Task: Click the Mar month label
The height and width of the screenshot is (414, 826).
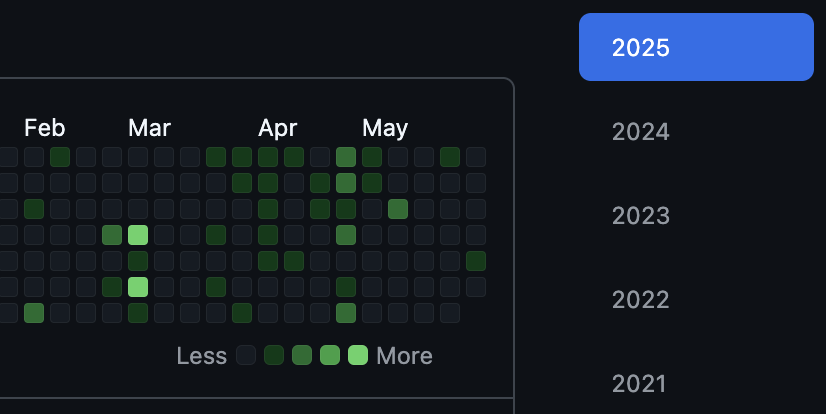Action: 149,128
